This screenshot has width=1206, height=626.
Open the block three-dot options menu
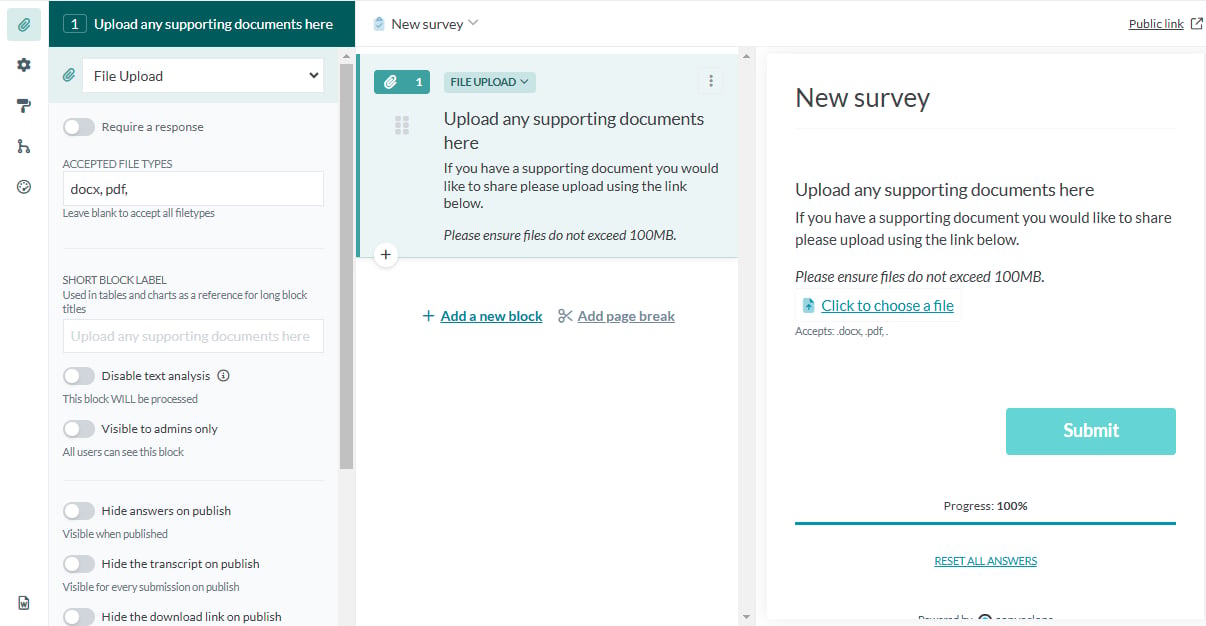tap(711, 81)
